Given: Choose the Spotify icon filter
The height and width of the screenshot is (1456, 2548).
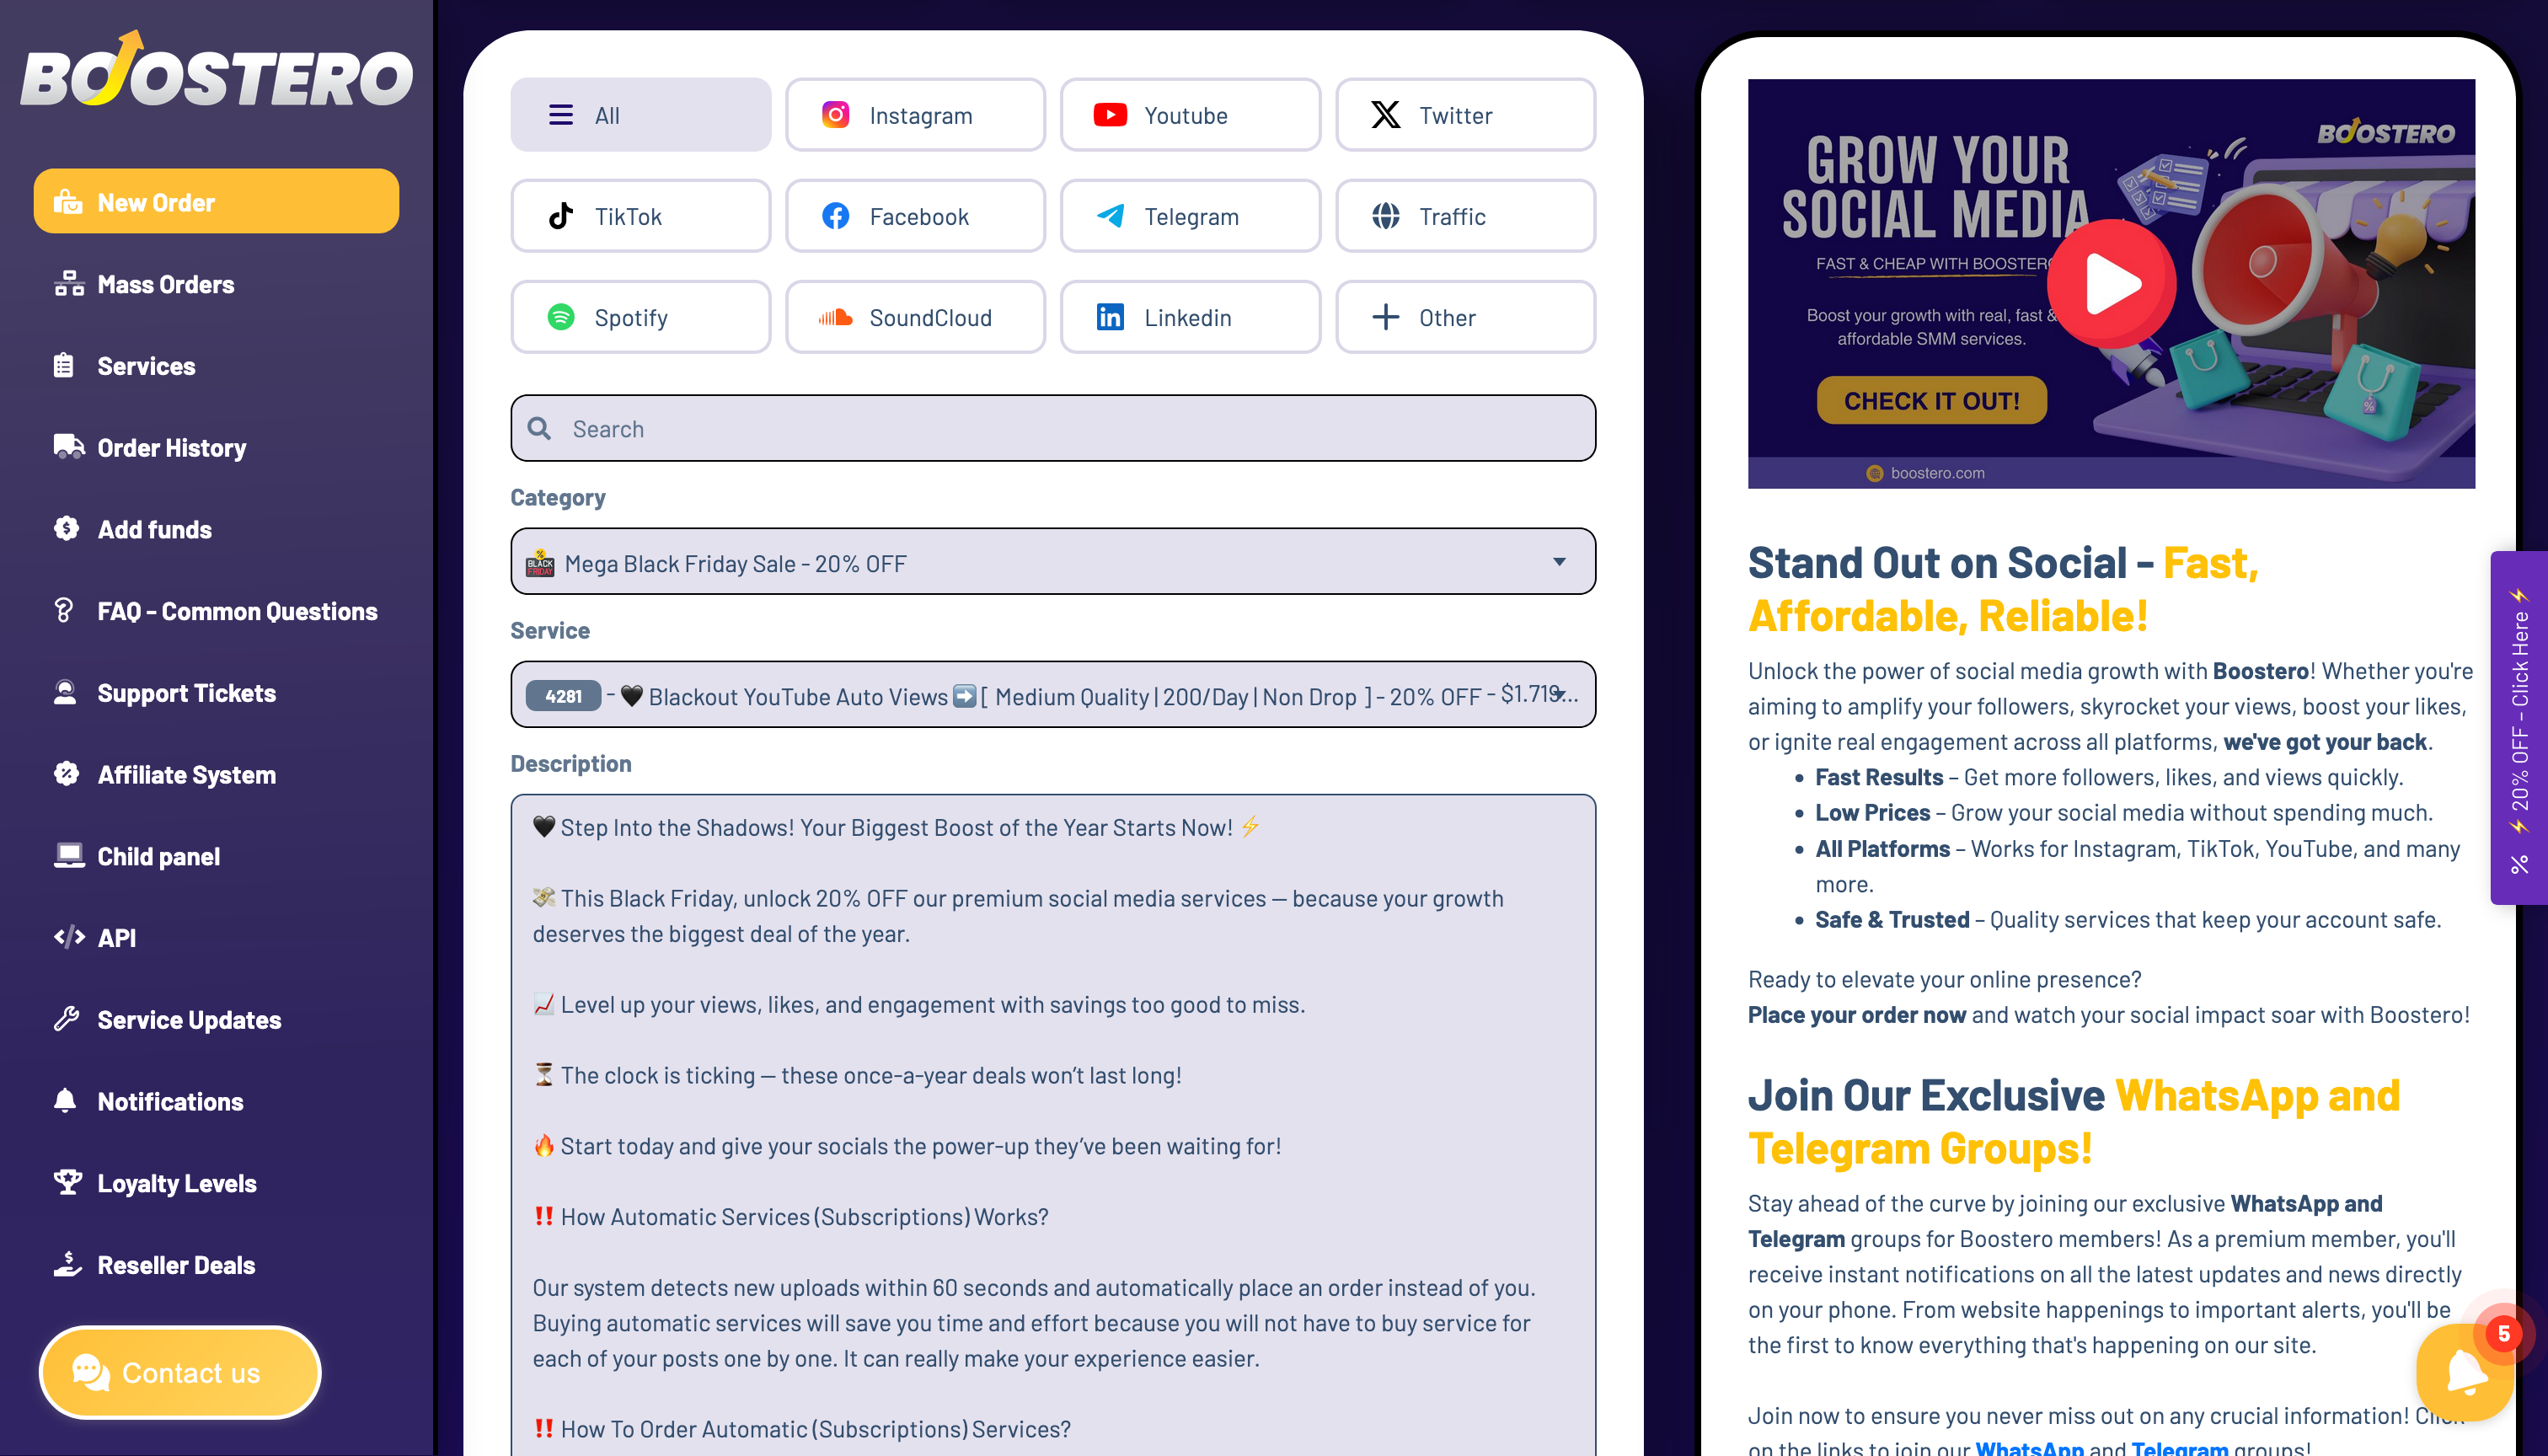Looking at the screenshot, I should (x=561, y=317).
